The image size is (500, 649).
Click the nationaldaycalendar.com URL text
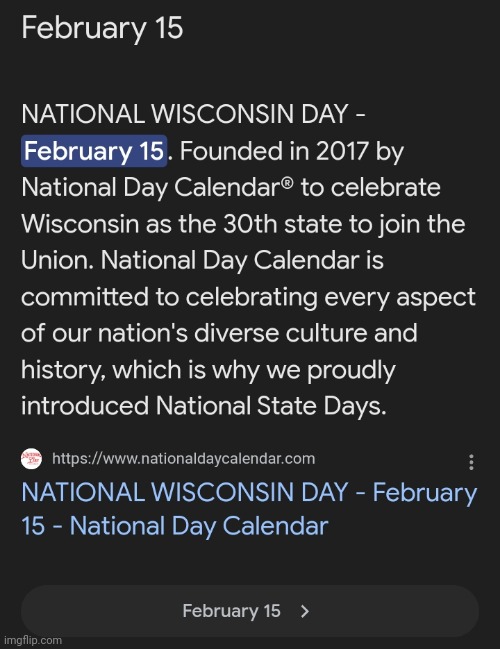point(183,459)
